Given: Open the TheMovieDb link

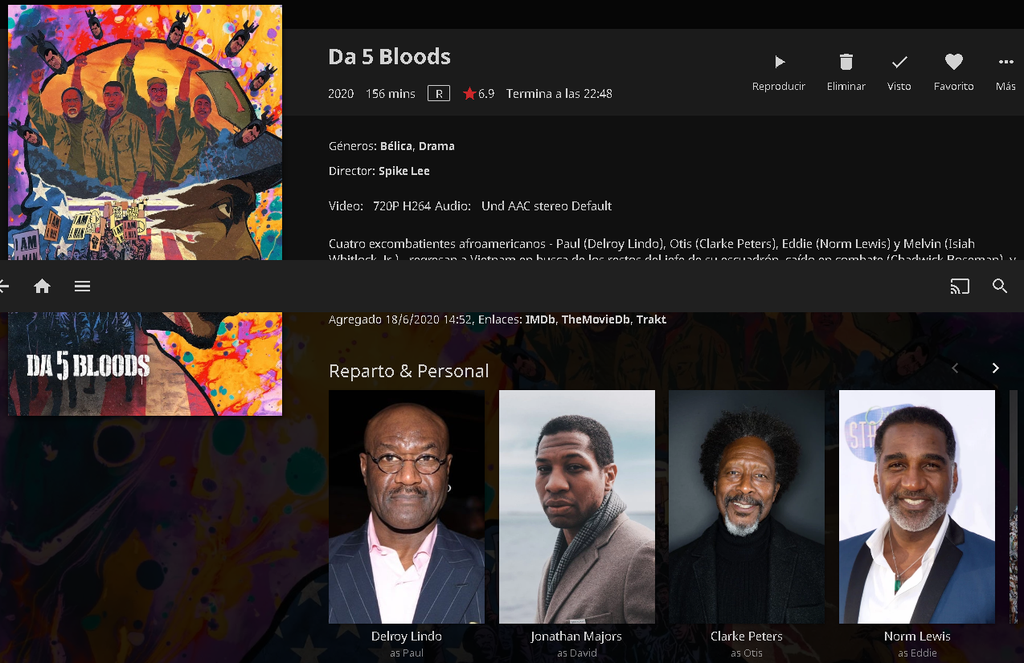Looking at the screenshot, I should [596, 319].
